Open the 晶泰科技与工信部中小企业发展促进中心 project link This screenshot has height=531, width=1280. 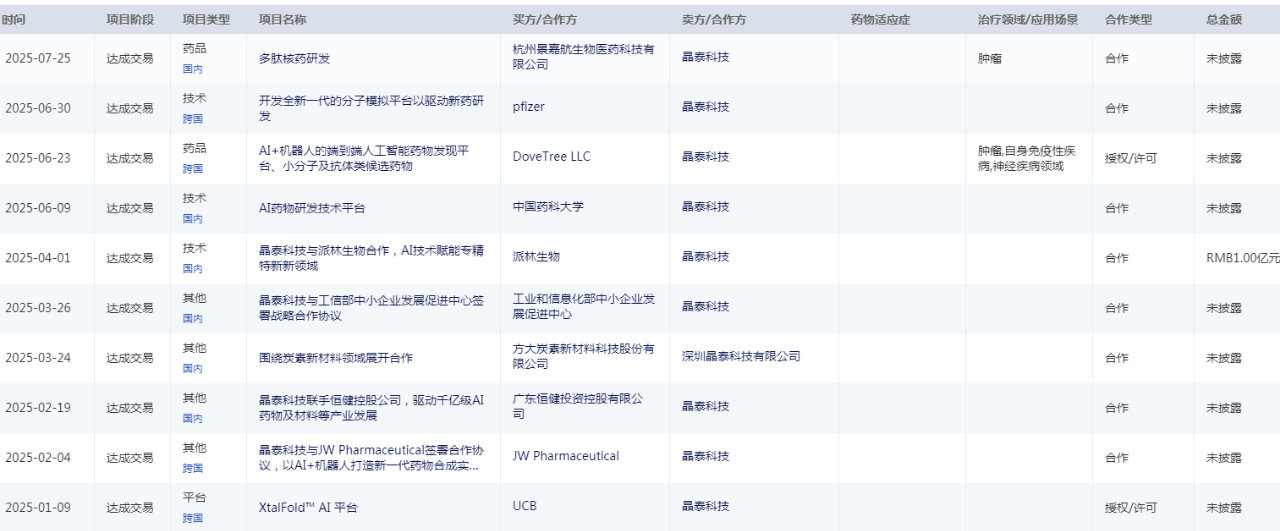tap(371, 308)
